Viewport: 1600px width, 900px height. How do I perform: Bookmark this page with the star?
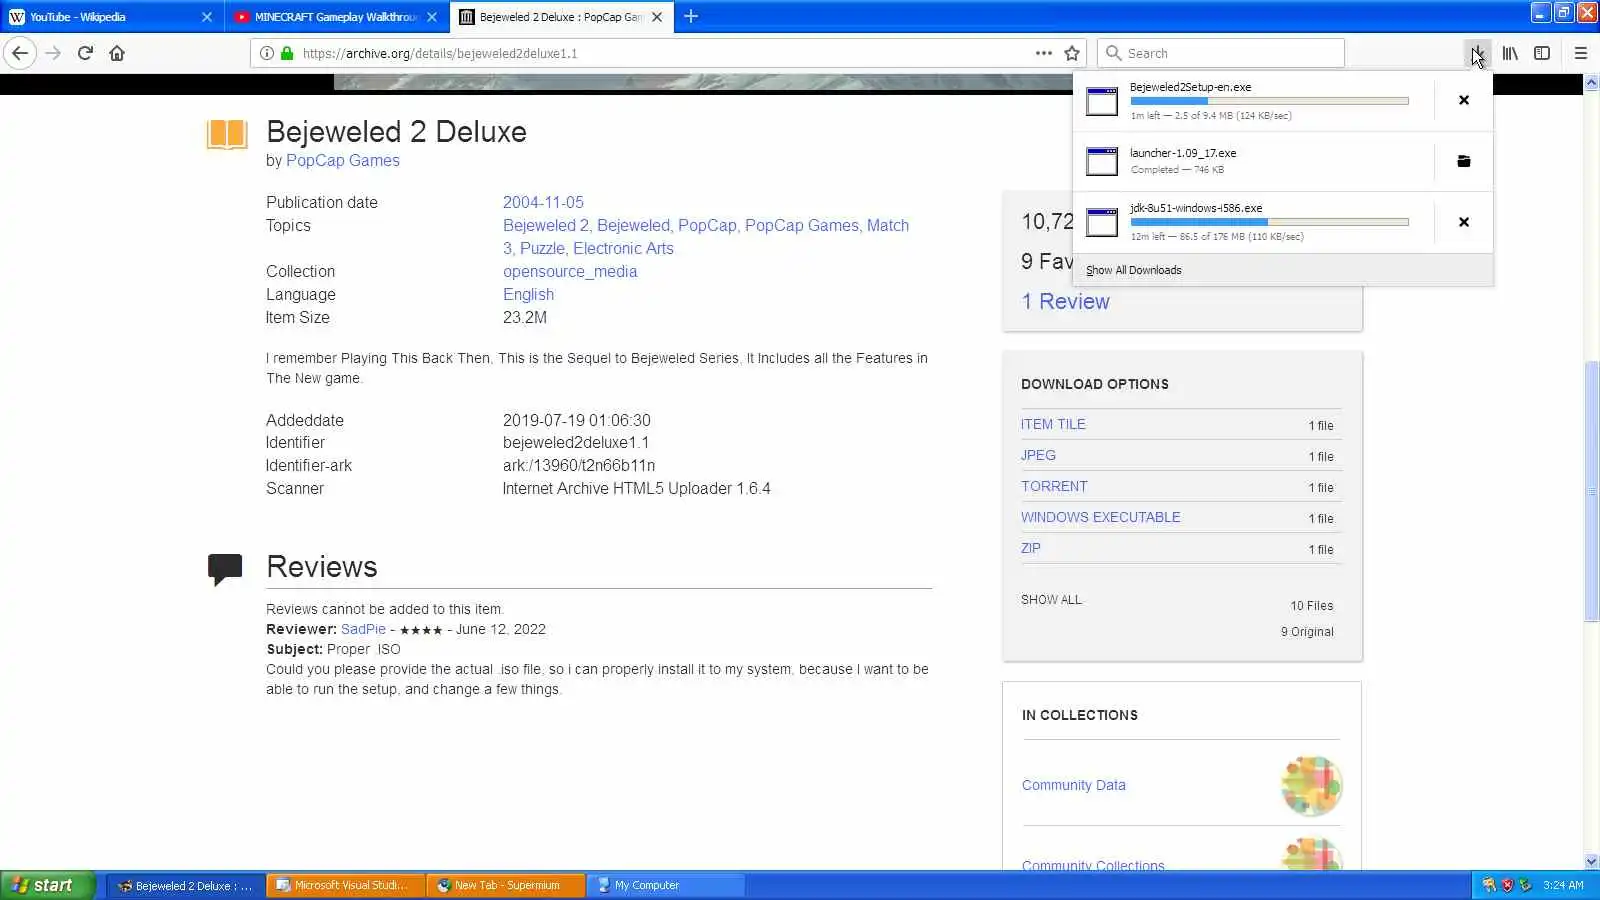(1072, 53)
